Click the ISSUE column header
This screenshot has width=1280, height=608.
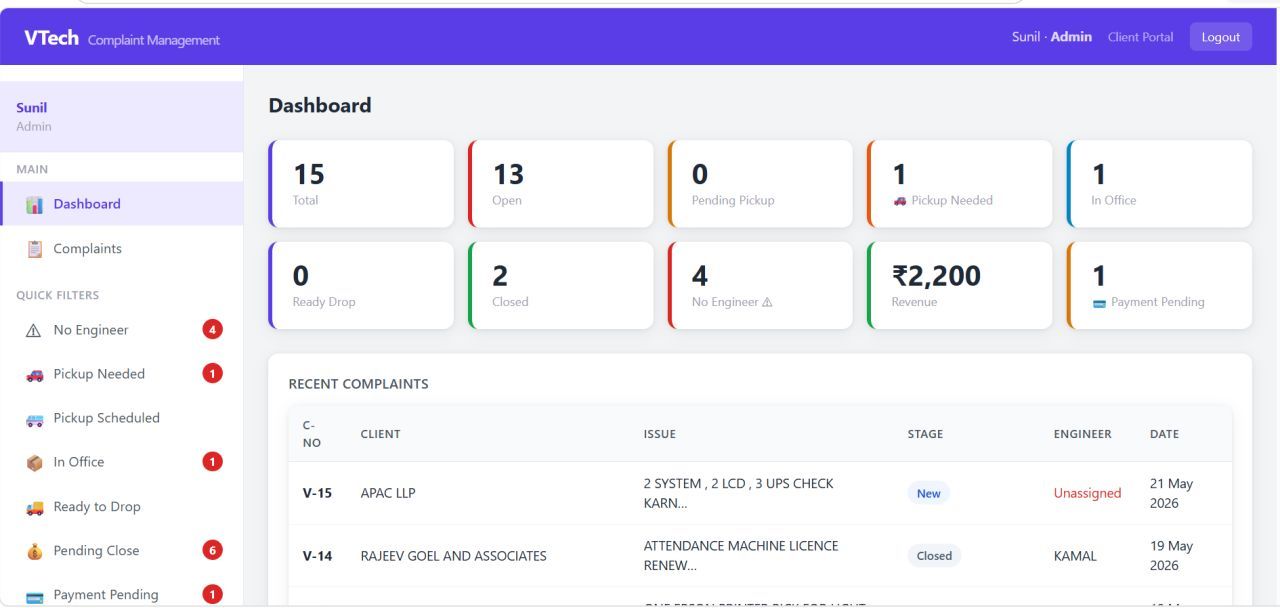659,434
